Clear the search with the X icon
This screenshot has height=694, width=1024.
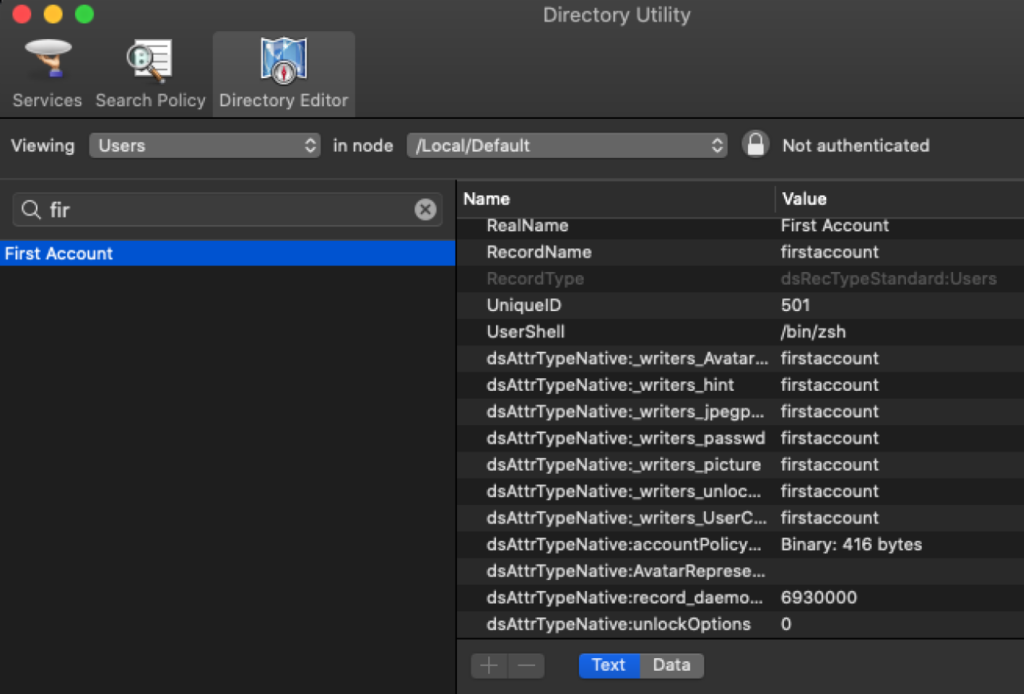tap(425, 209)
